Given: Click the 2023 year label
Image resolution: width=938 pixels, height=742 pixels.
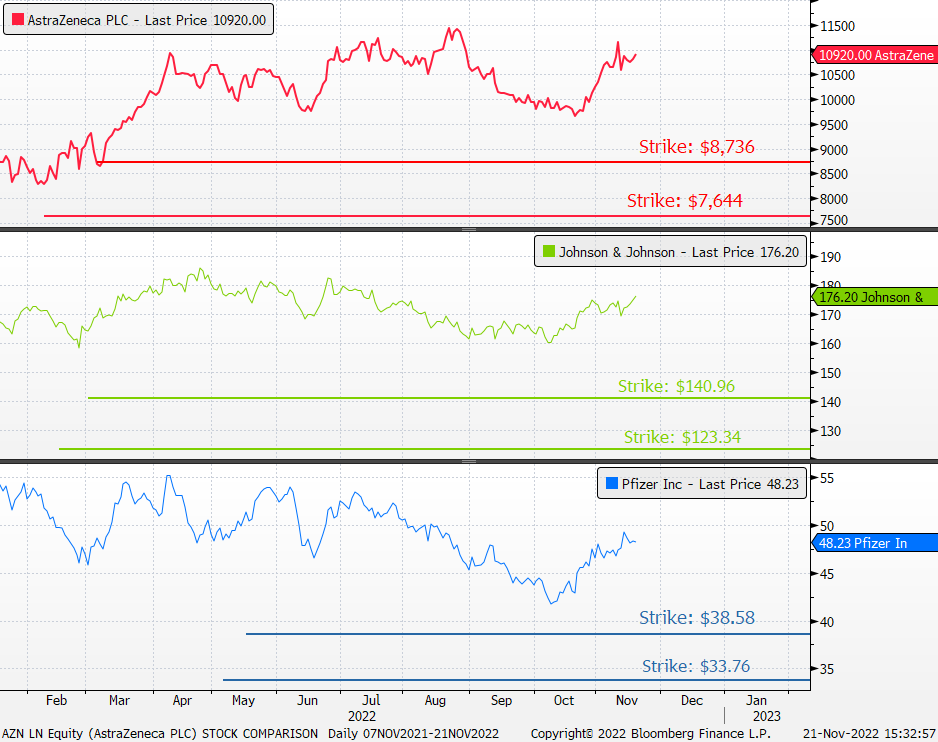Looking at the screenshot, I should tap(767, 716).
